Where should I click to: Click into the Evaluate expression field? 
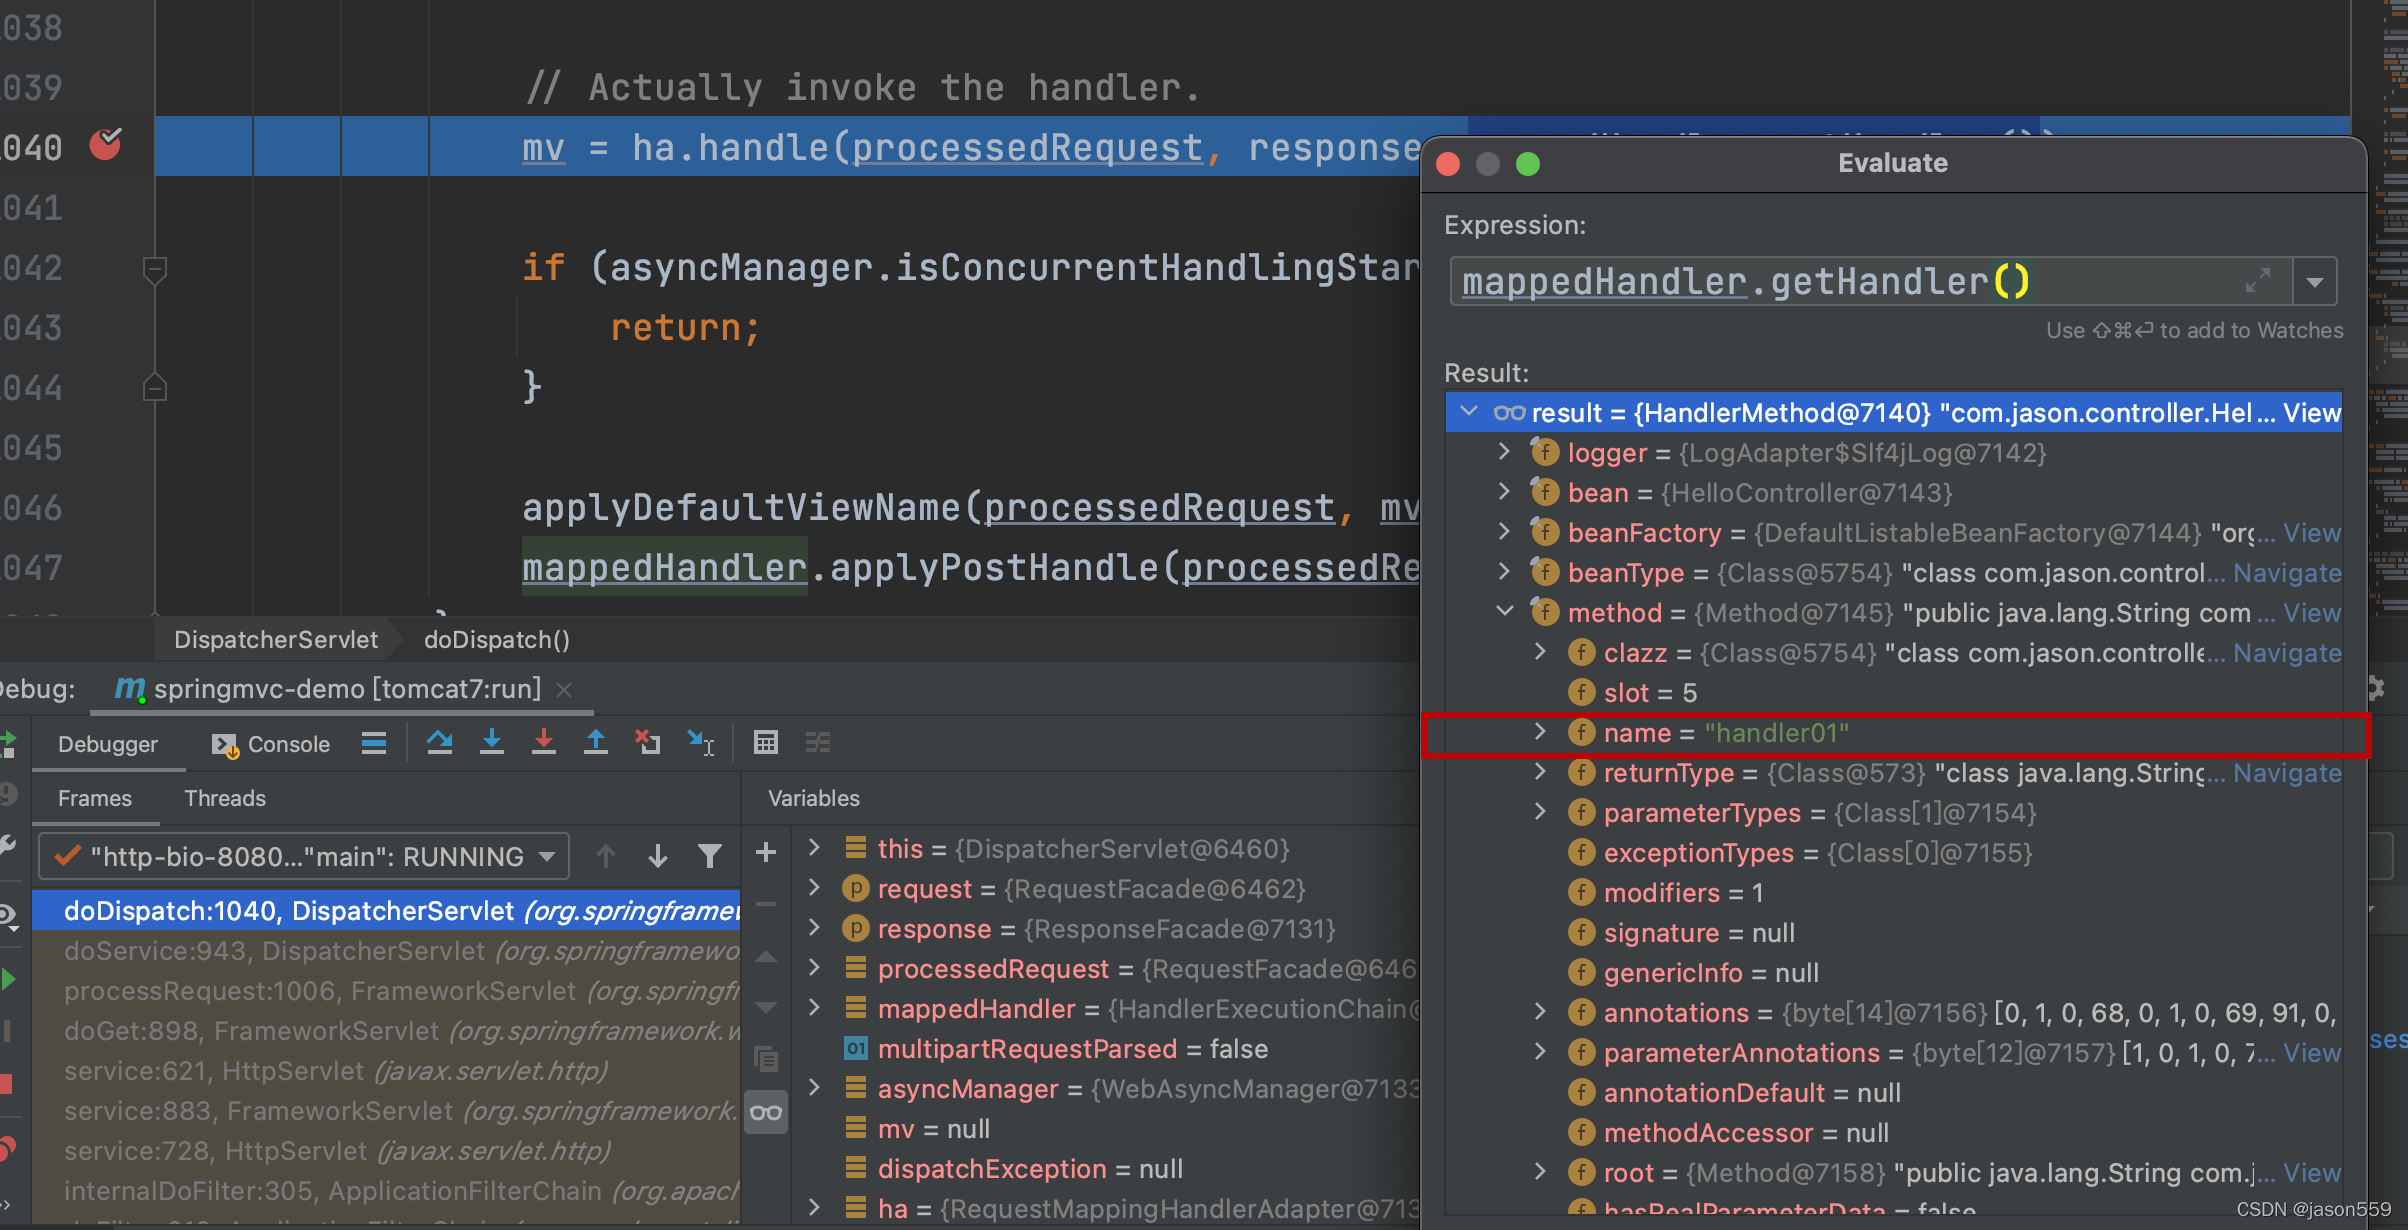tap(1870, 282)
